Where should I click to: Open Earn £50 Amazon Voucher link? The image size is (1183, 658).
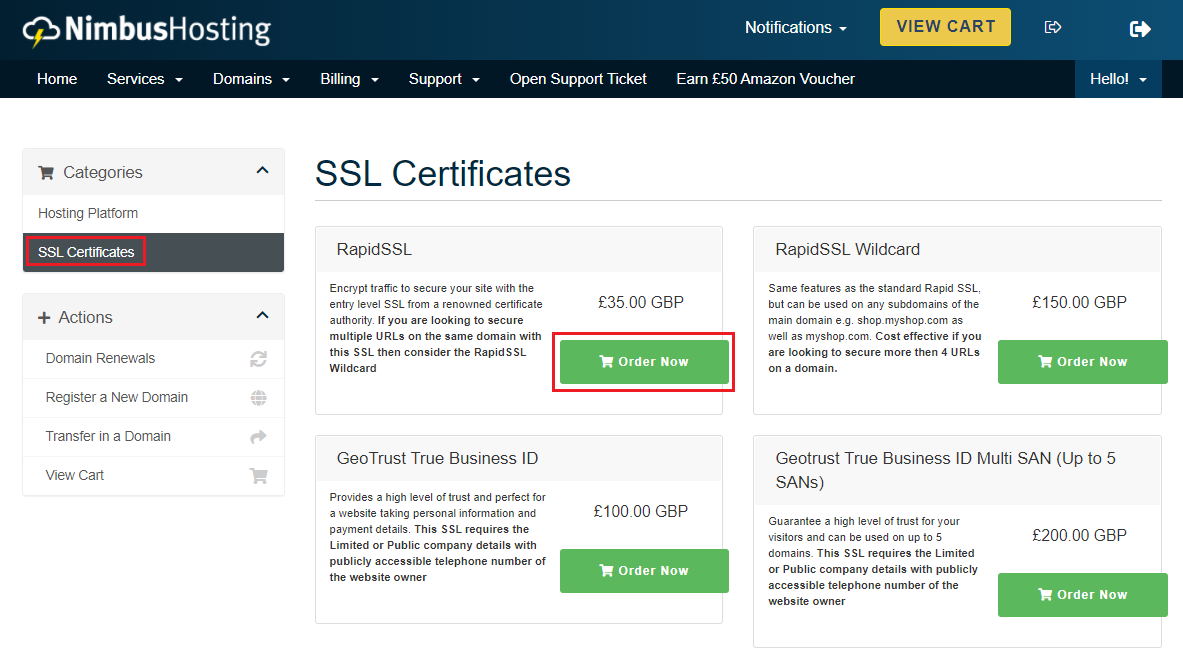765,79
